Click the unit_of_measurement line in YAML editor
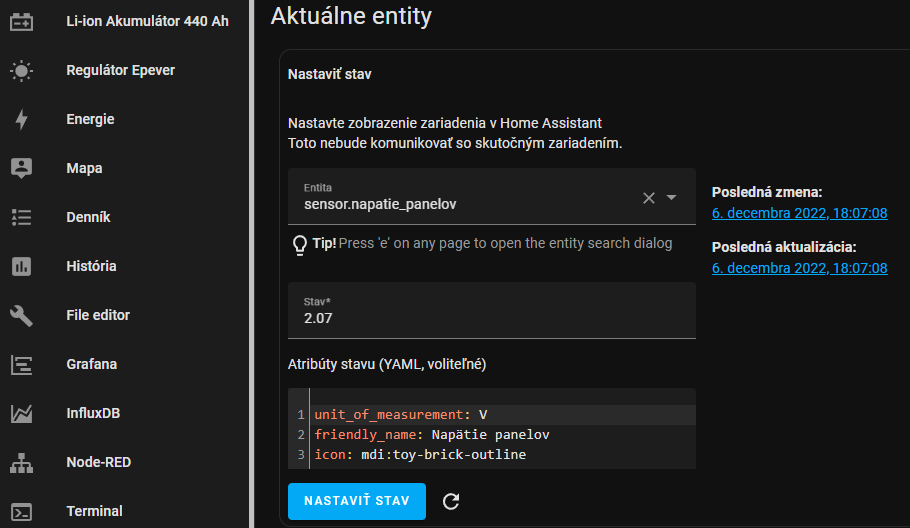 [x=400, y=414]
